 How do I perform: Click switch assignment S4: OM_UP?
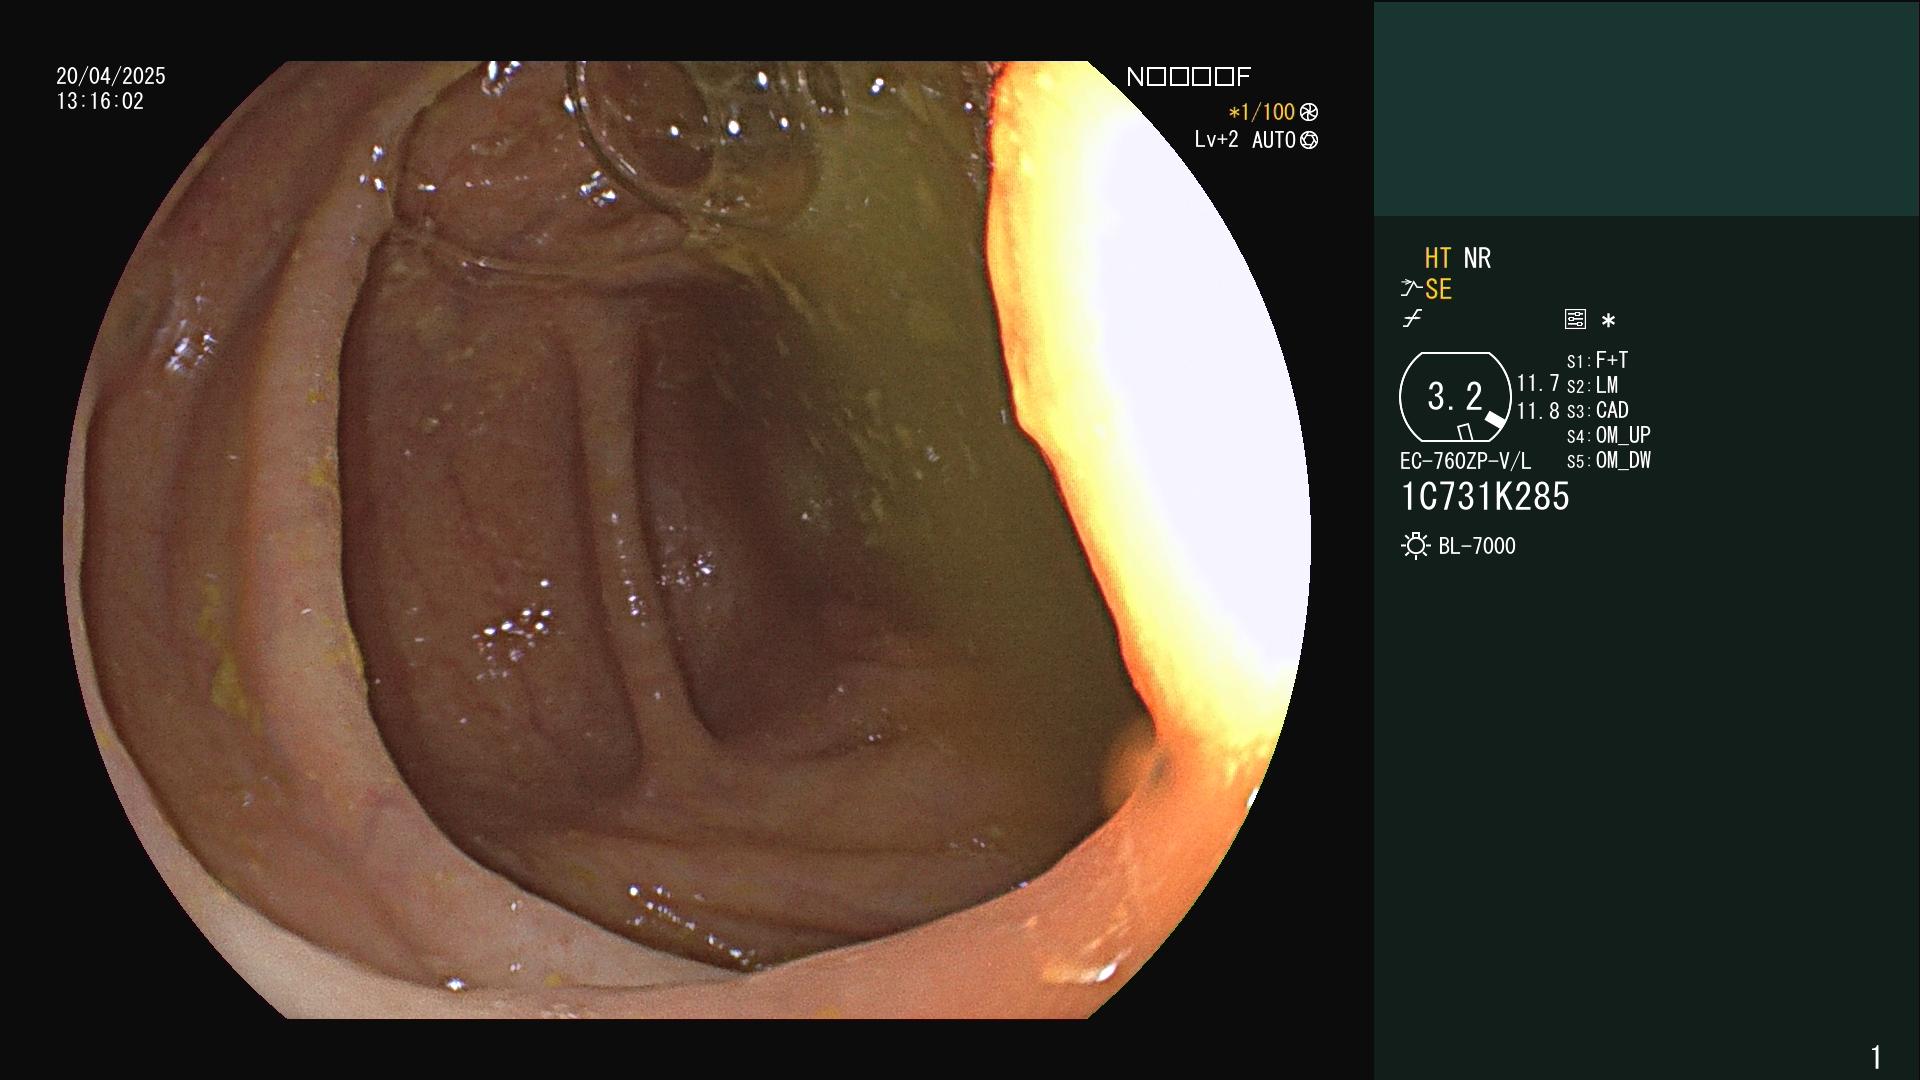(1609, 435)
